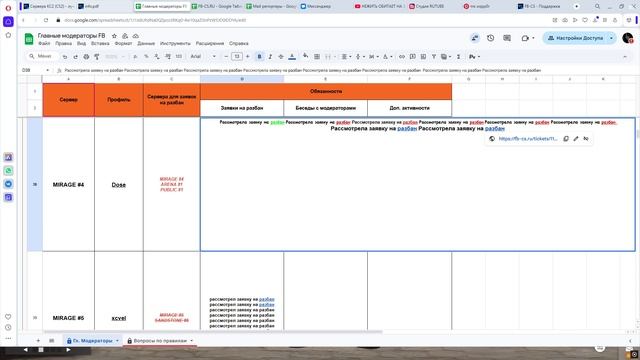Click the increase decimal places button
This screenshot has width=640, height=360.
click(x=168, y=57)
